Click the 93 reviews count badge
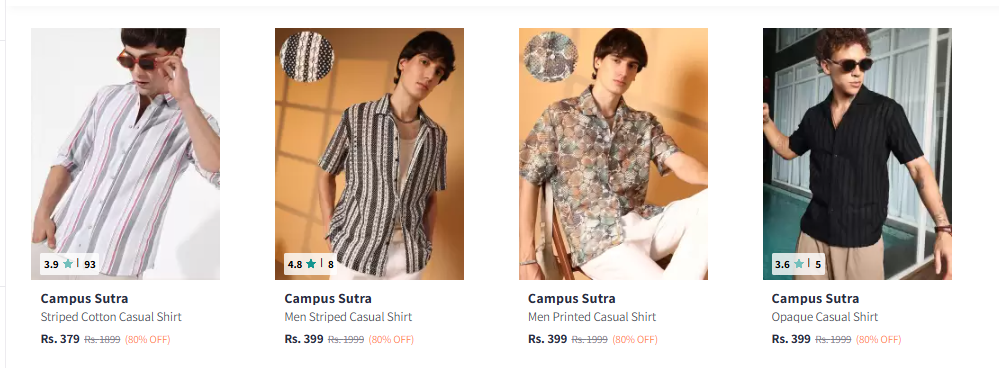Viewport: 999px width, 368px height. [89, 264]
